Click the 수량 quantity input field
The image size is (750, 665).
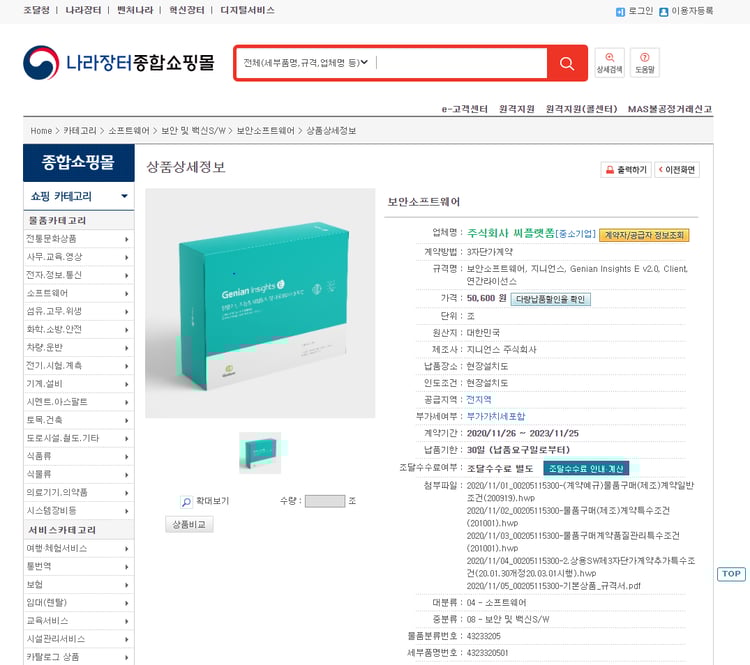pyautogui.click(x=325, y=501)
